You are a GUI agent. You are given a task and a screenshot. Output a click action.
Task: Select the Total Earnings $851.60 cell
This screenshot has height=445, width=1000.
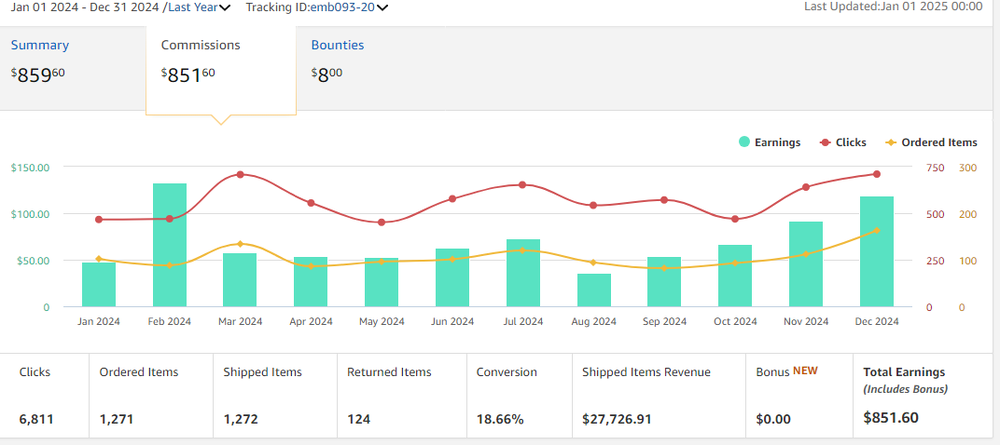(x=923, y=395)
